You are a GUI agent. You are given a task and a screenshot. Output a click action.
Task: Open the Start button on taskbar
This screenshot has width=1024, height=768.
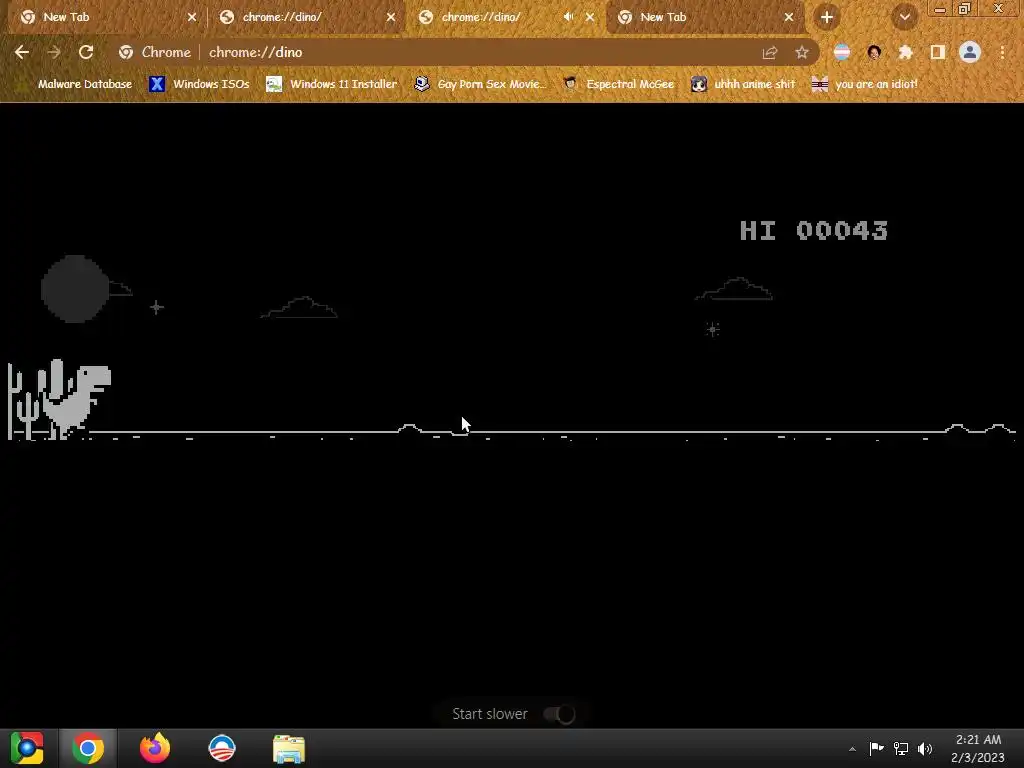point(27,748)
